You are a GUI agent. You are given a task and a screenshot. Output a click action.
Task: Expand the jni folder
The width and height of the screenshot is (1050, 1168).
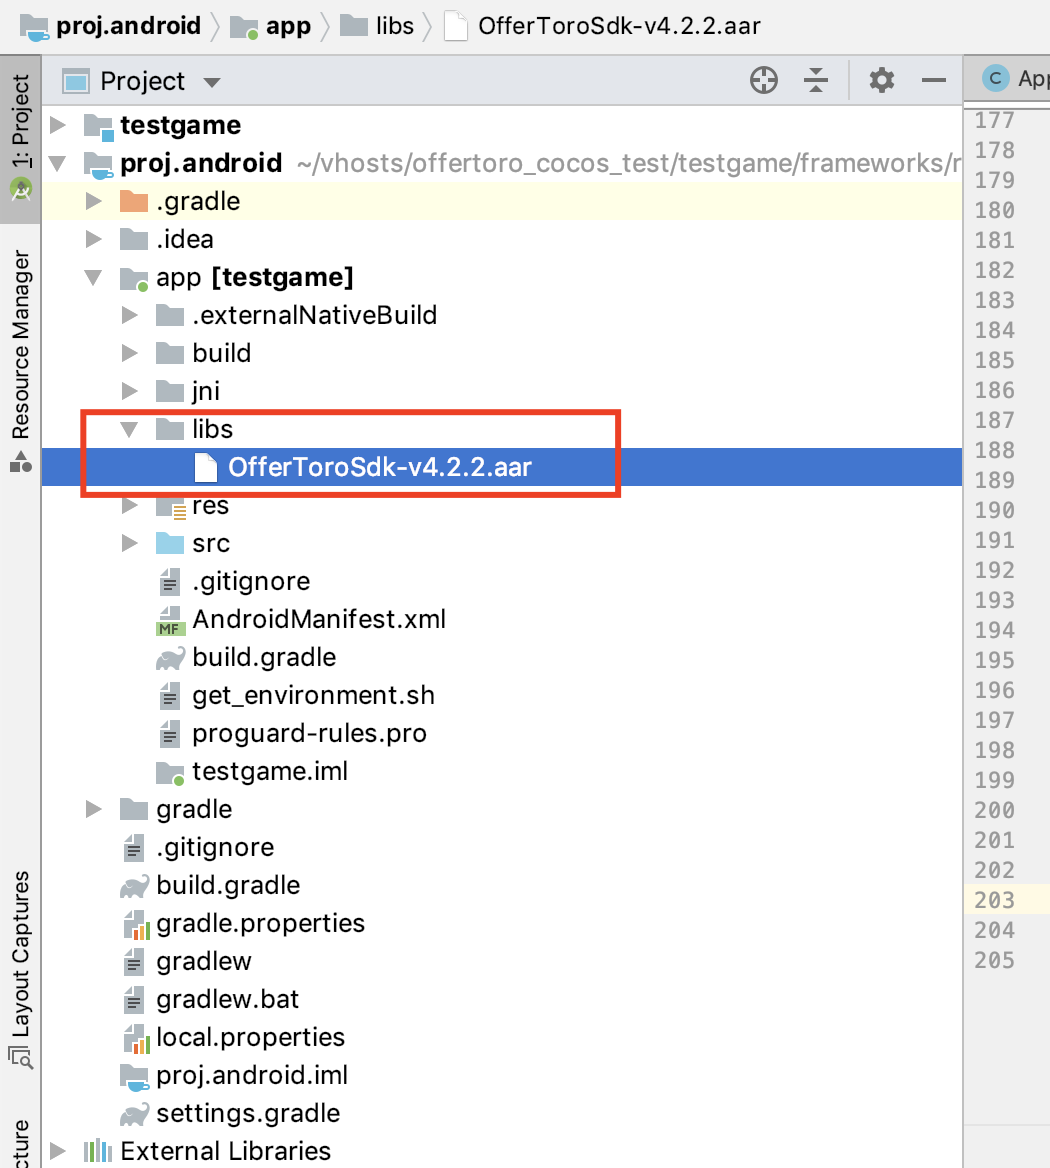pos(129,392)
